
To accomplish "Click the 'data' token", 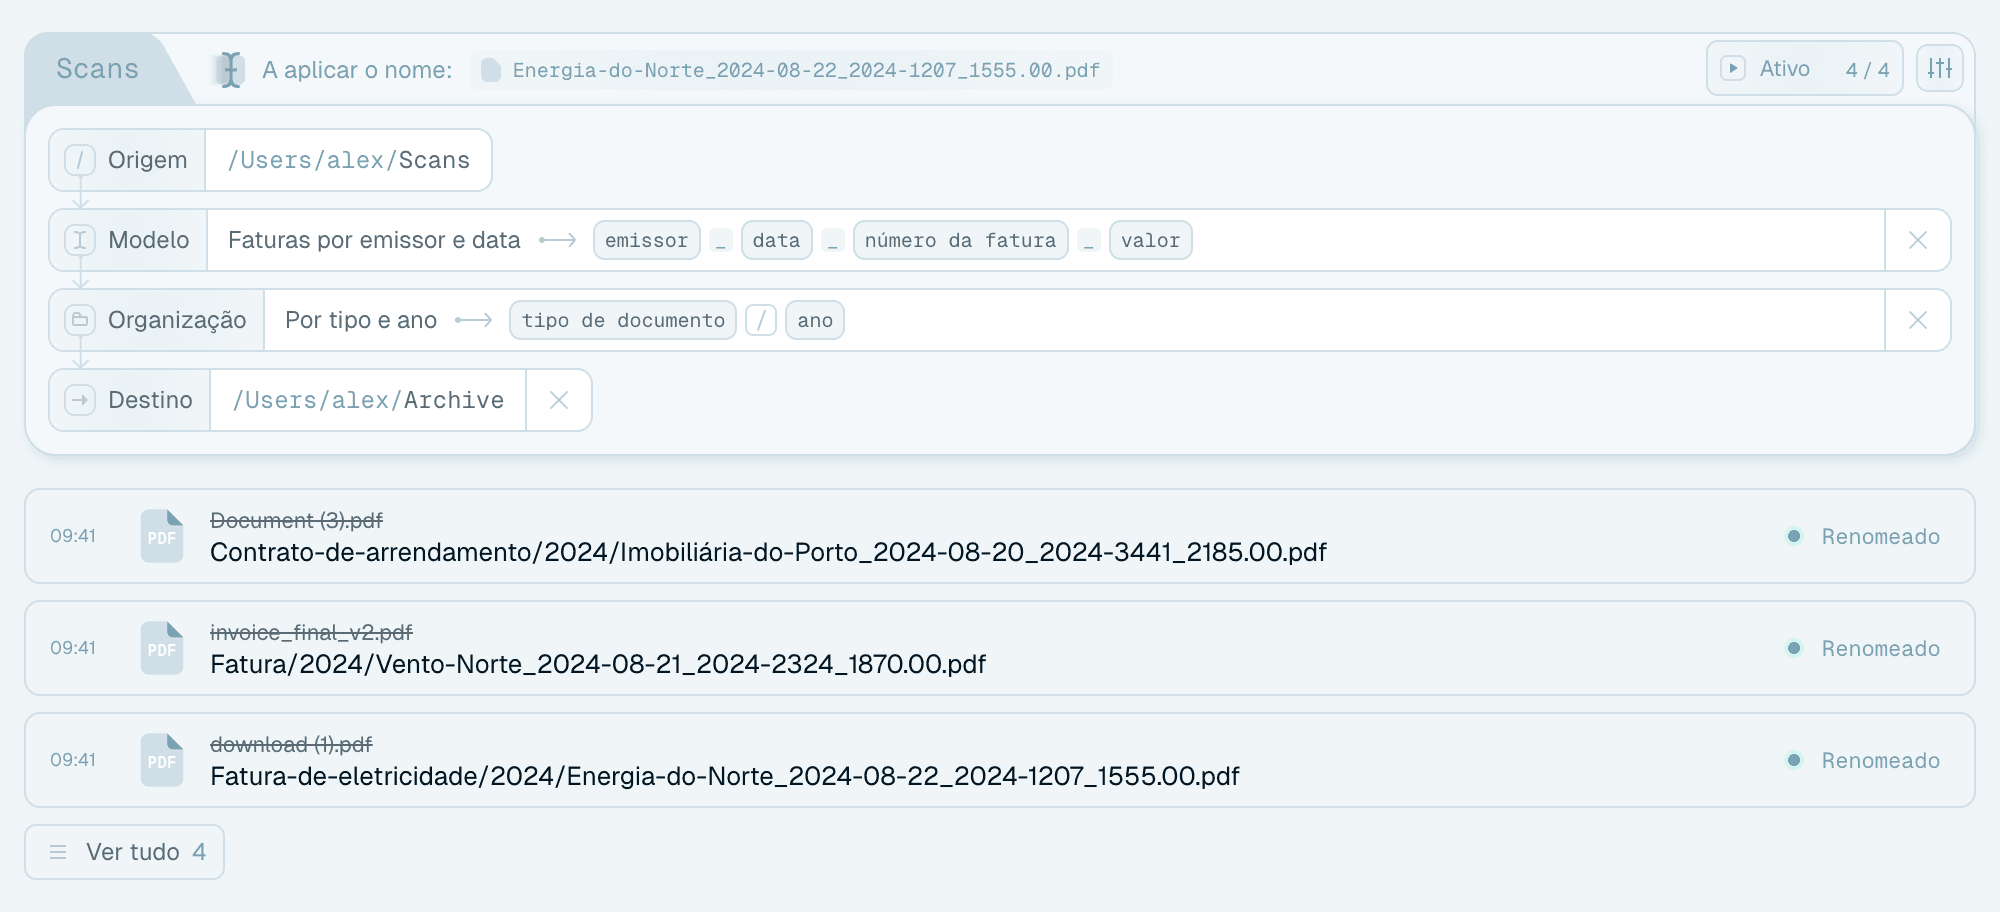I will pyautogui.click(x=777, y=240).
